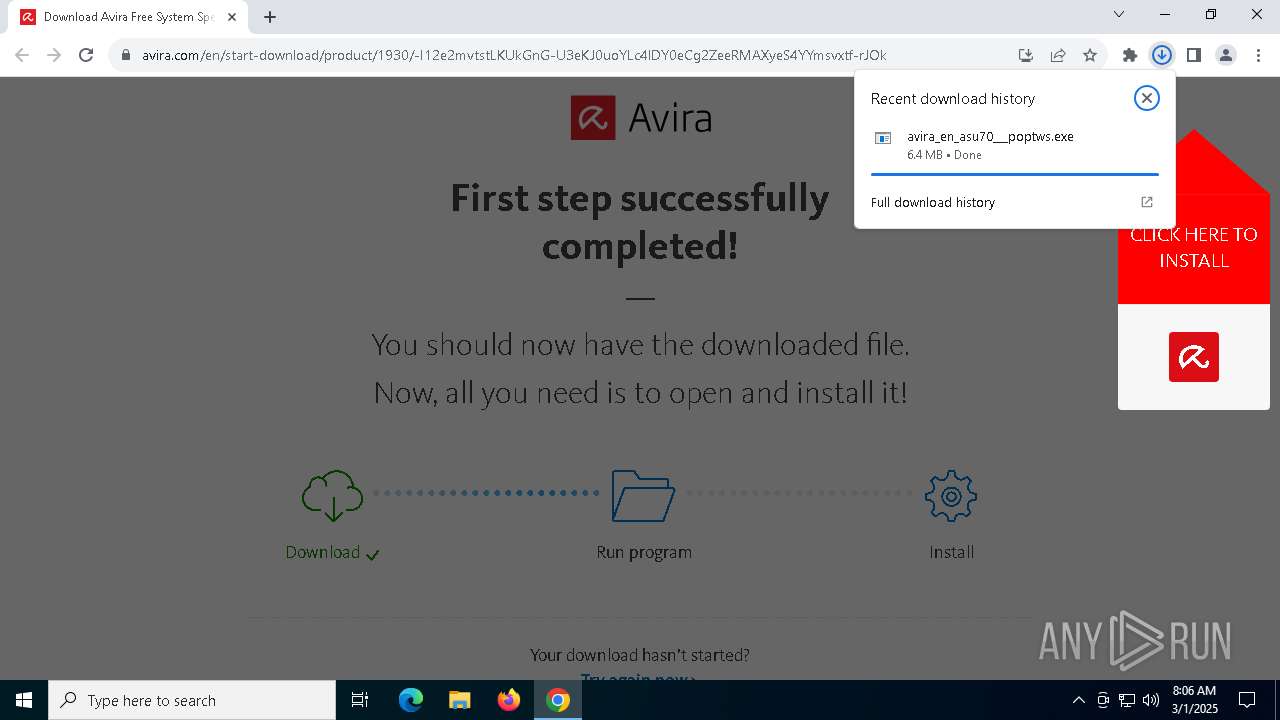
Task: Toggle the browser side panel icon
Action: pyautogui.click(x=1194, y=55)
